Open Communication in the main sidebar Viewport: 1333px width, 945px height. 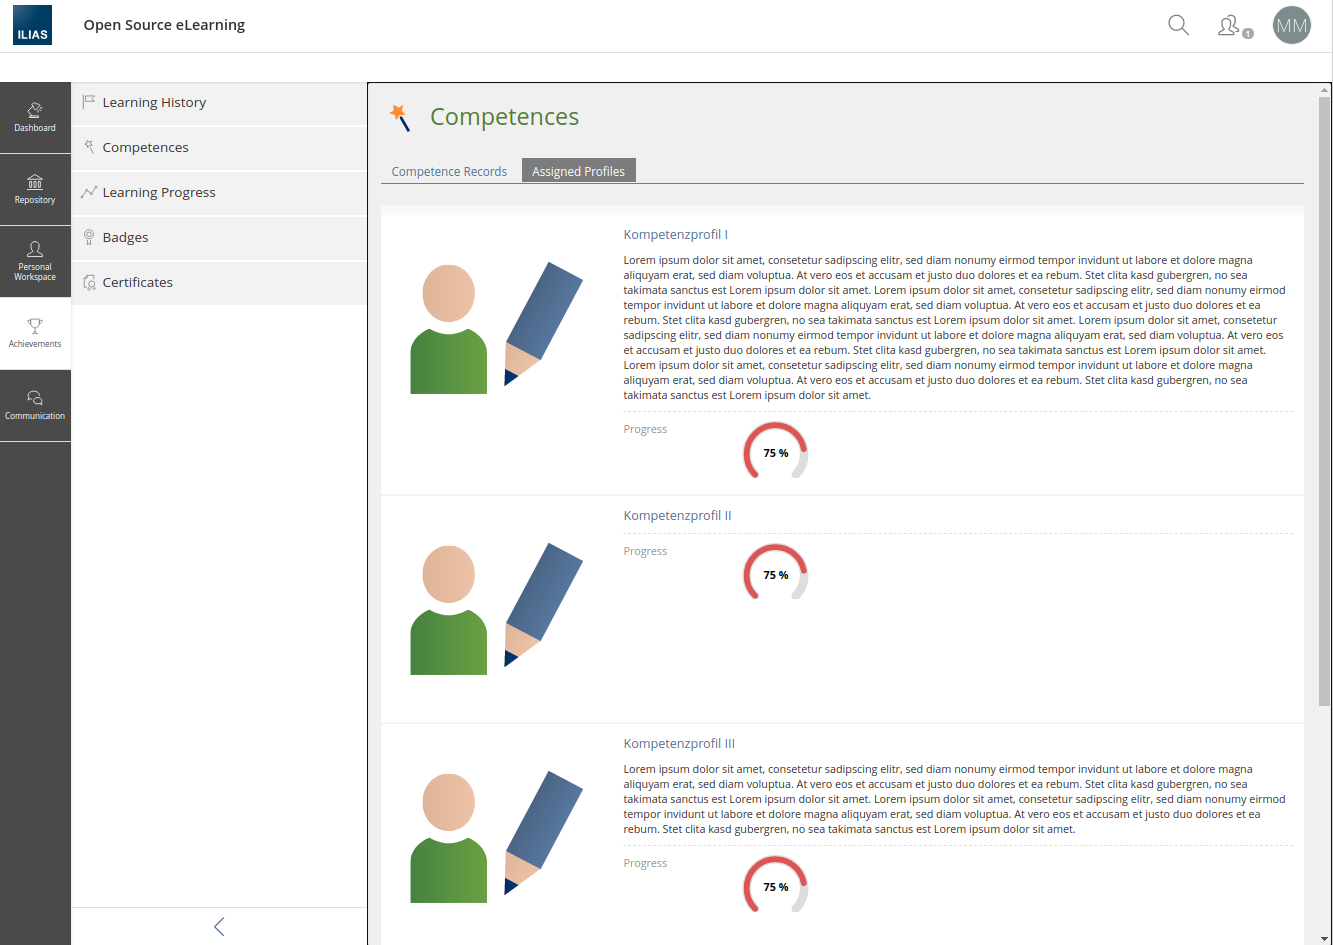[x=35, y=405]
